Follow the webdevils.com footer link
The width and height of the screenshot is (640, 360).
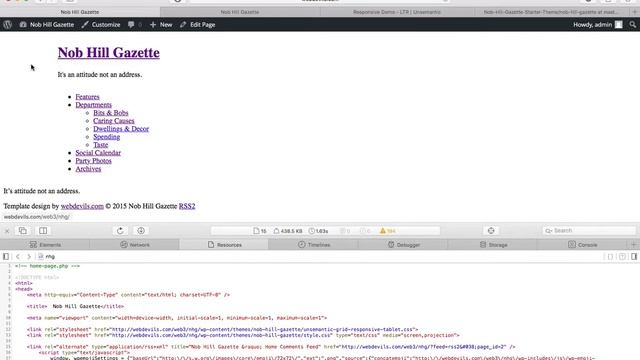(x=82, y=206)
